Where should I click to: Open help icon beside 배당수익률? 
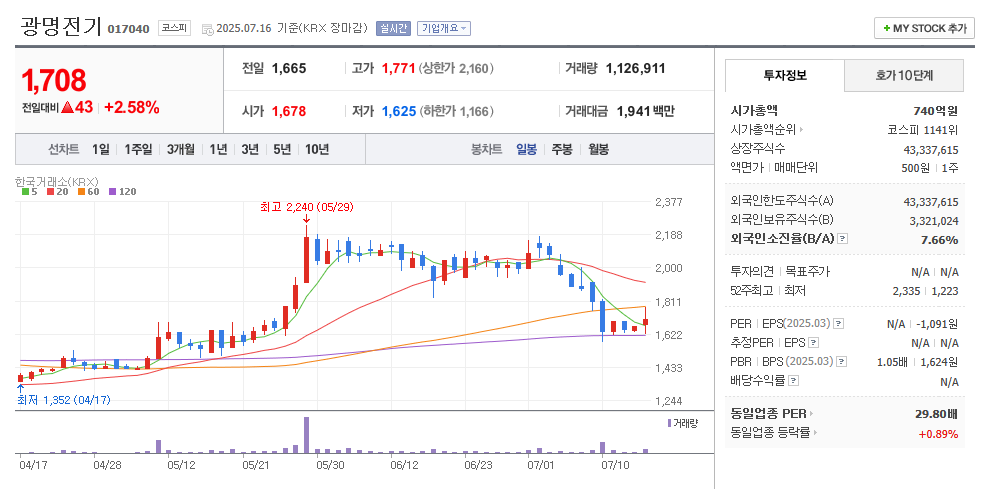[x=793, y=381]
